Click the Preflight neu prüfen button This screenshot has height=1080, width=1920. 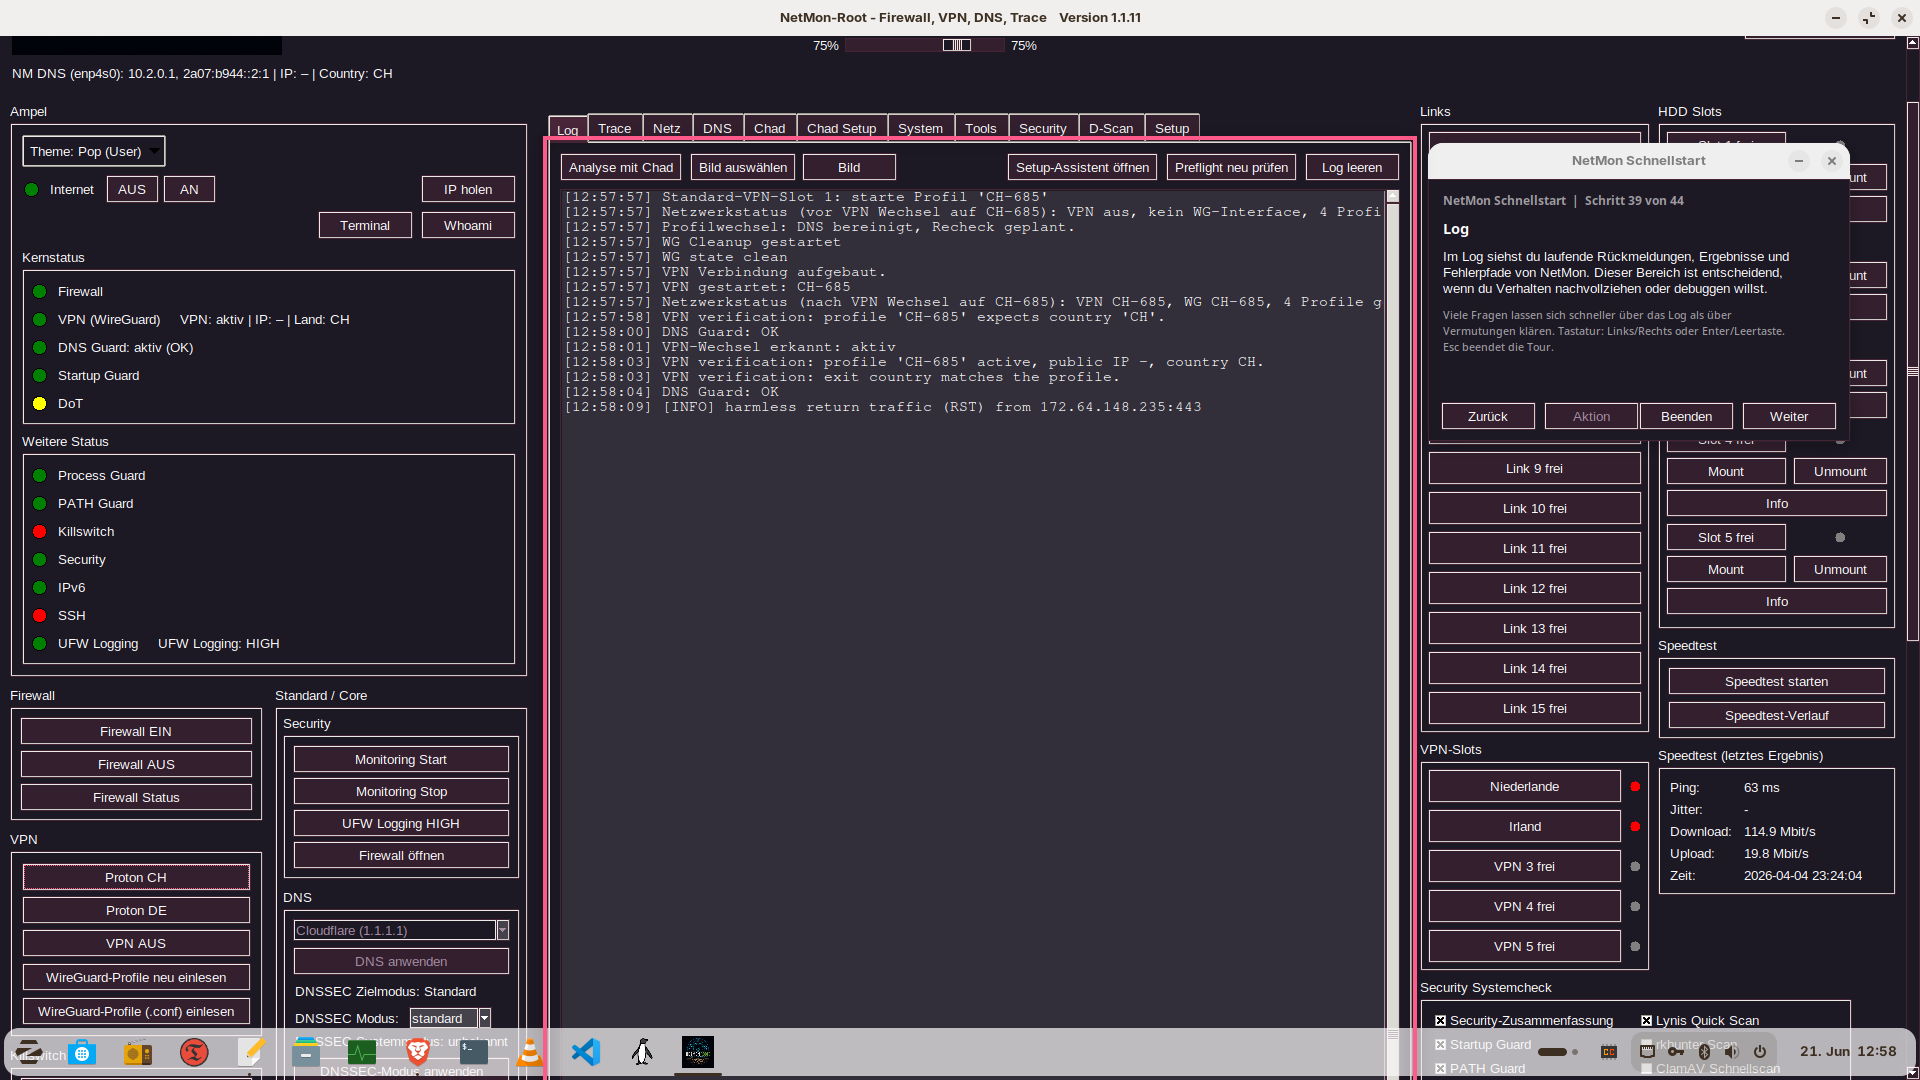pos(1232,168)
